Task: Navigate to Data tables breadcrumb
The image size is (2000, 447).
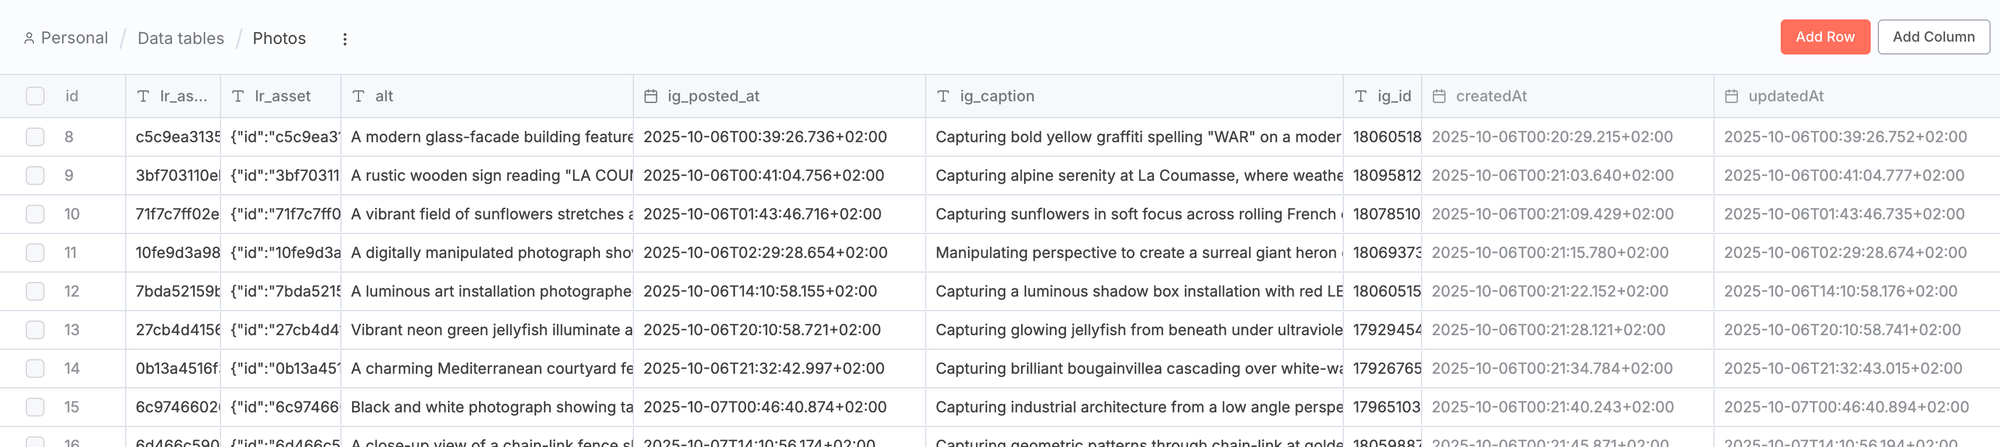Action: (180, 38)
